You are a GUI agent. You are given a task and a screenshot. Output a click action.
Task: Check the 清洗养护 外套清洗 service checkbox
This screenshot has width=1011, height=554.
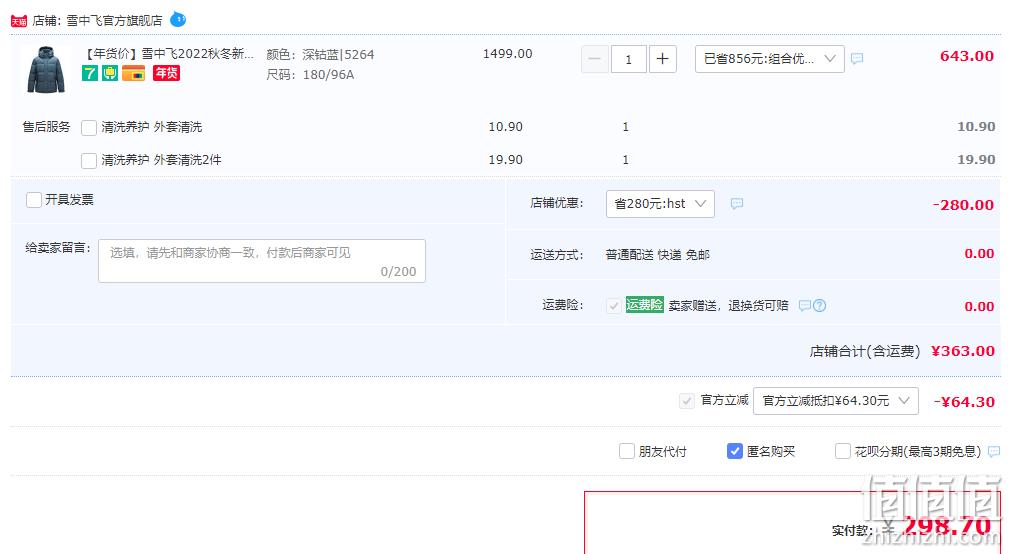(89, 128)
